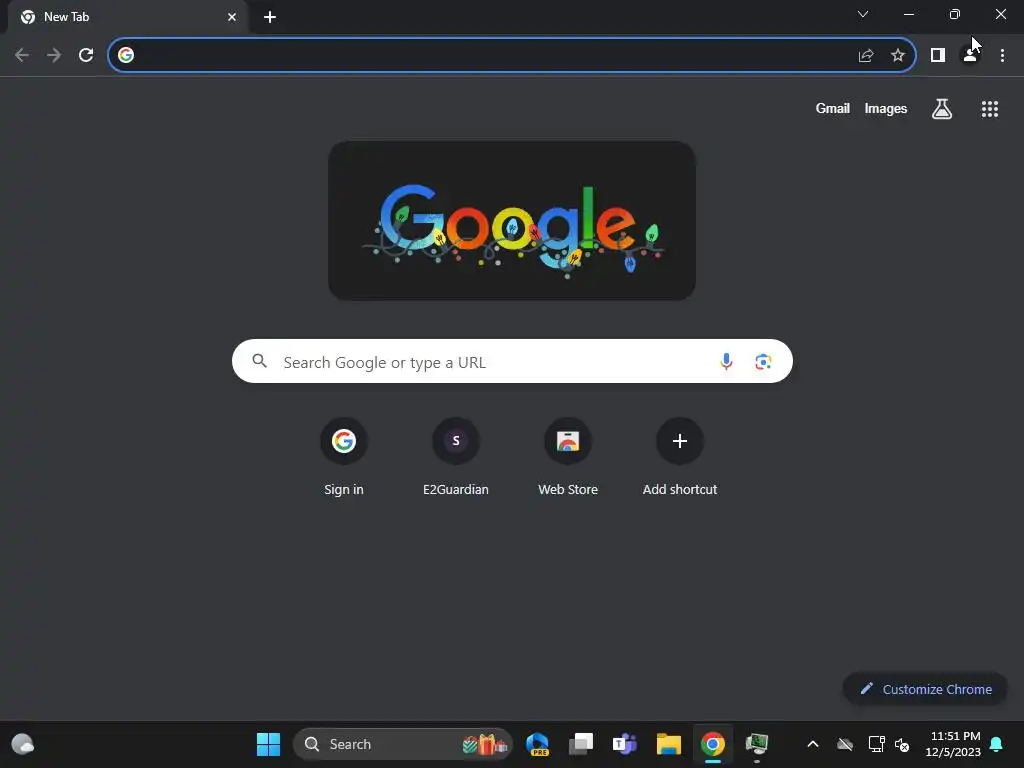
Task: Click the taskbar Search box
Action: tap(403, 744)
